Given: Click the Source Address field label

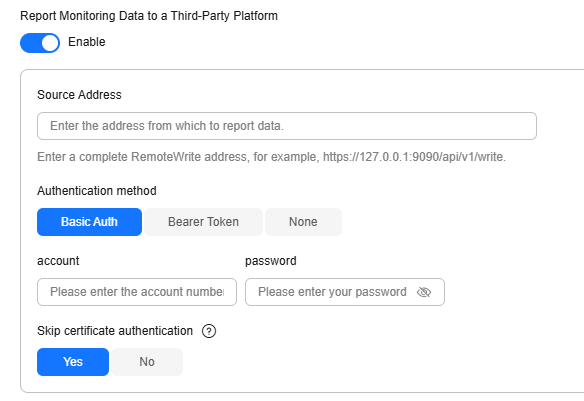Looking at the screenshot, I should click(x=79, y=95).
